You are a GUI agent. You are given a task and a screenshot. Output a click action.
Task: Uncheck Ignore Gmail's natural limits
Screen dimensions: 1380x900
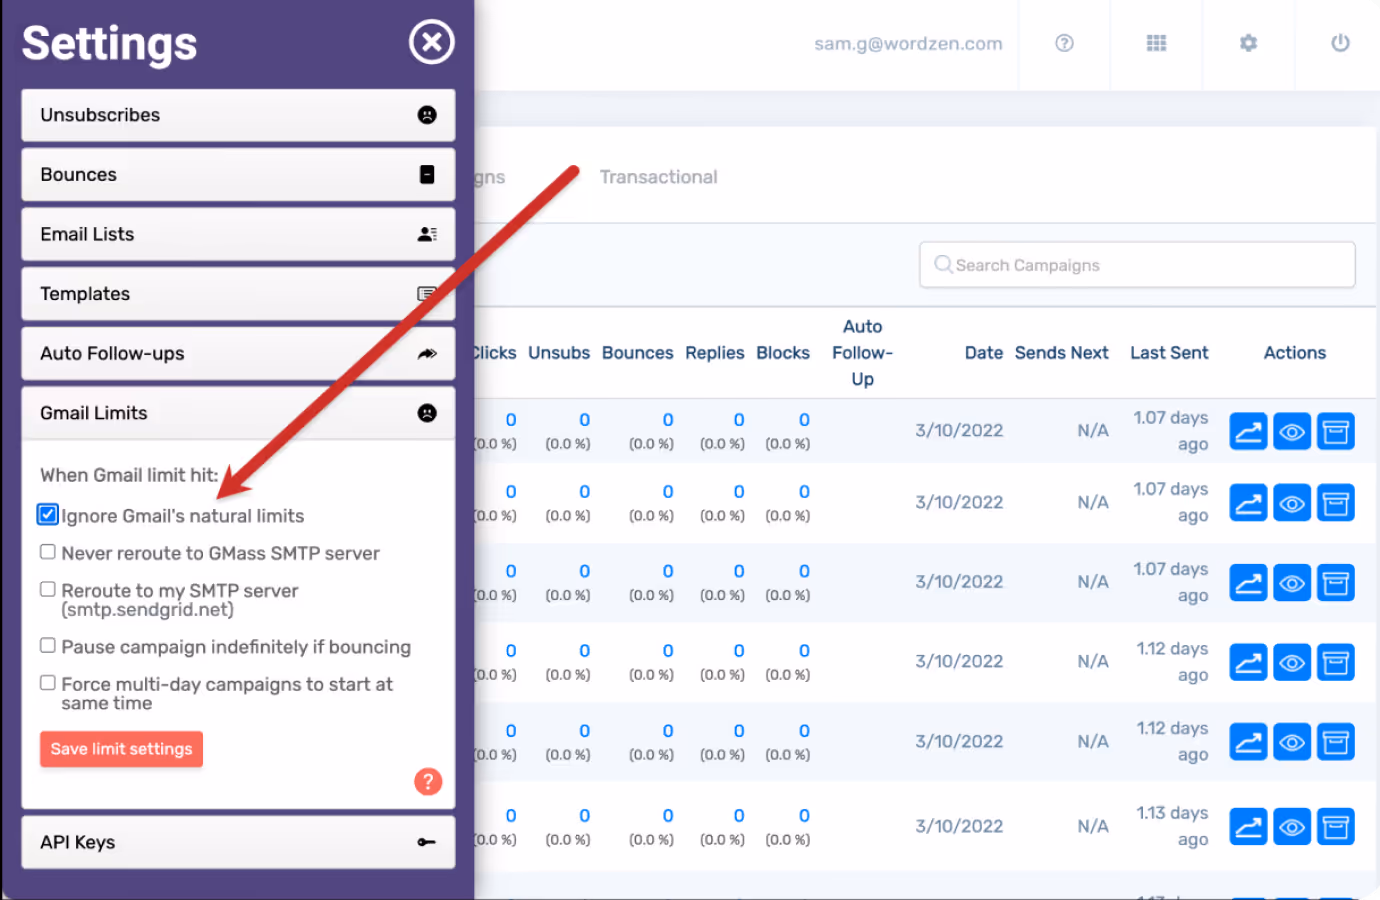coord(48,515)
